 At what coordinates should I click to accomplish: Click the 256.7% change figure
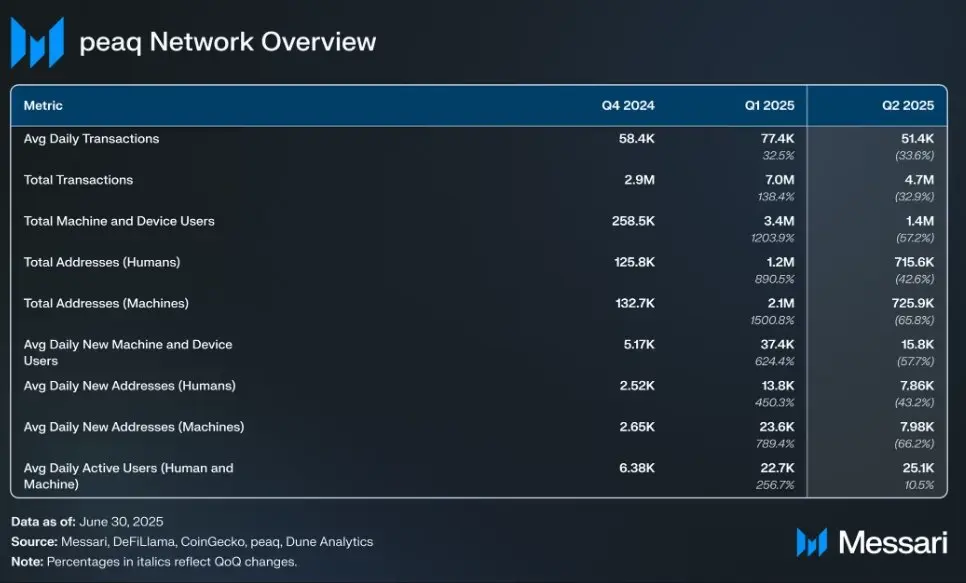775,486
